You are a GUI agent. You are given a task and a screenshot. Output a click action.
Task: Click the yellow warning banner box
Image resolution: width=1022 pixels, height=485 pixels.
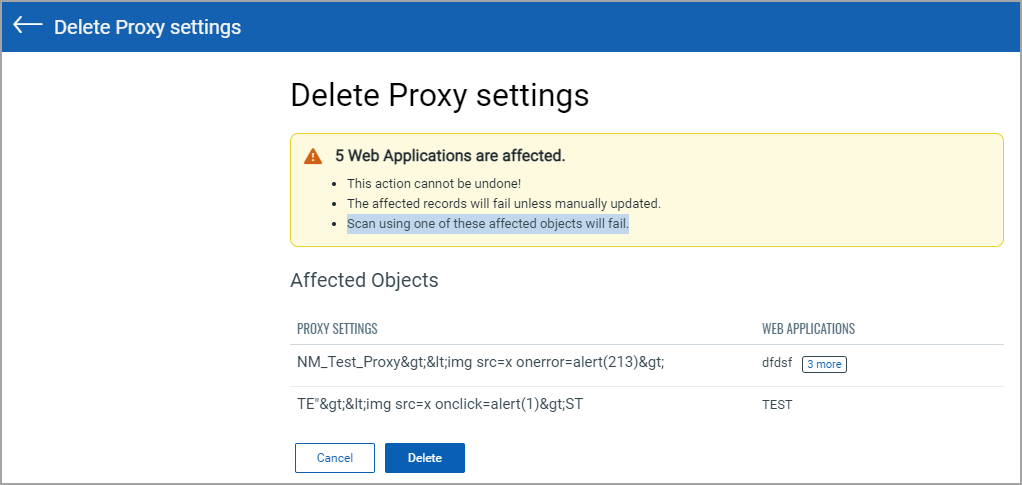[x=647, y=190]
